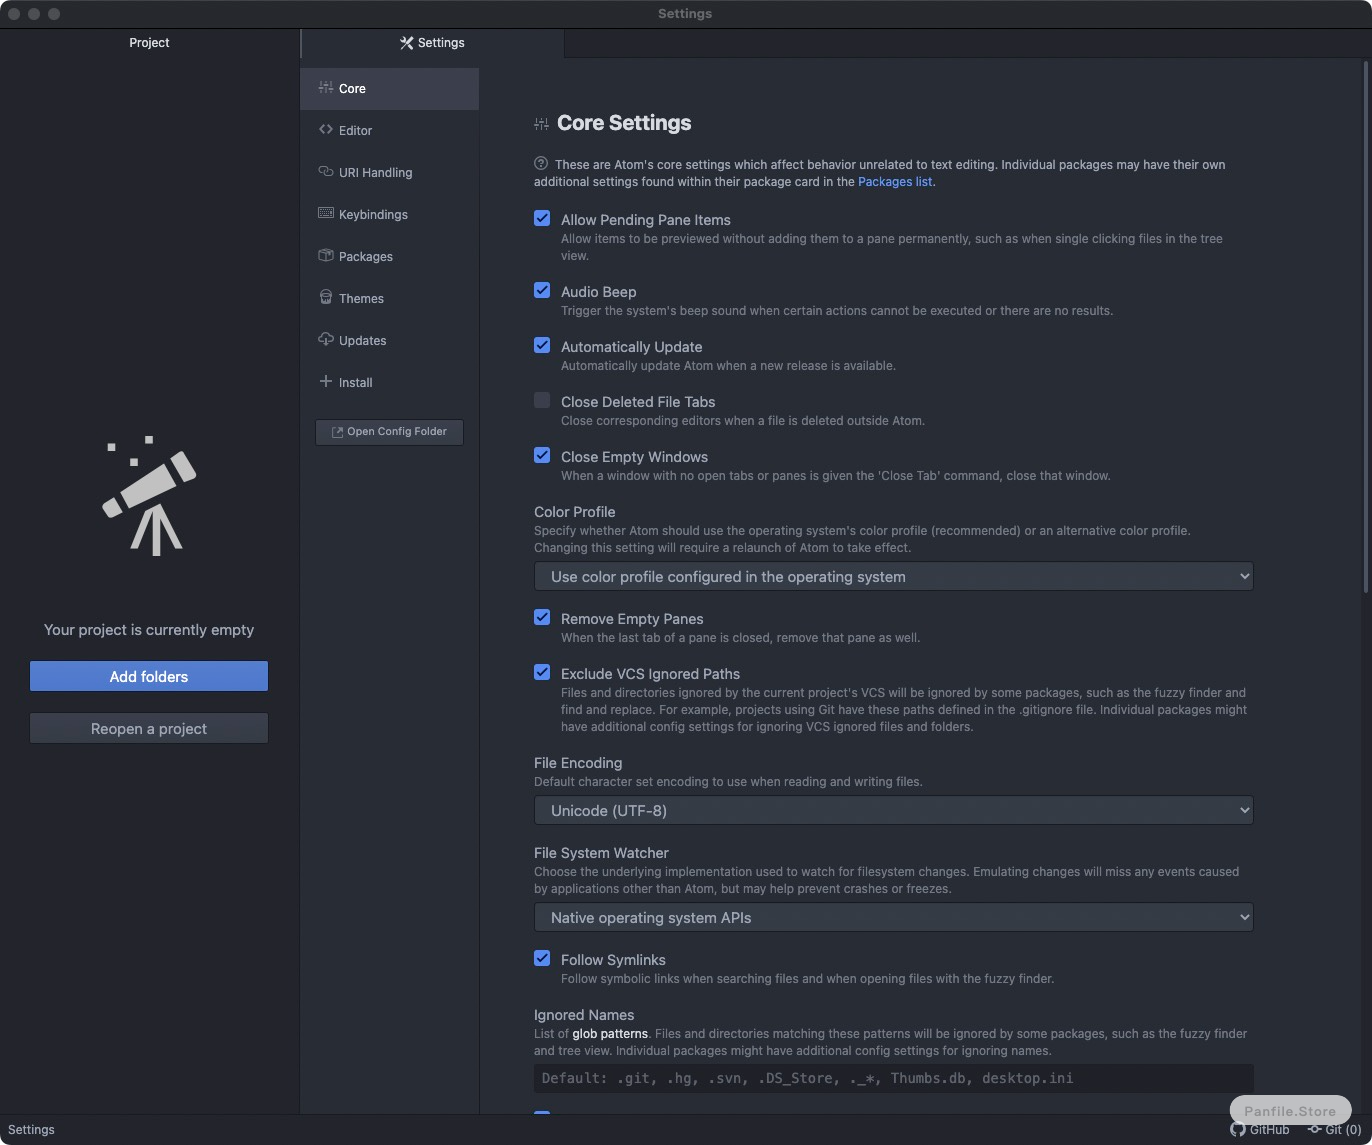Click the Add folders button
This screenshot has height=1145, width=1372.
[149, 676]
